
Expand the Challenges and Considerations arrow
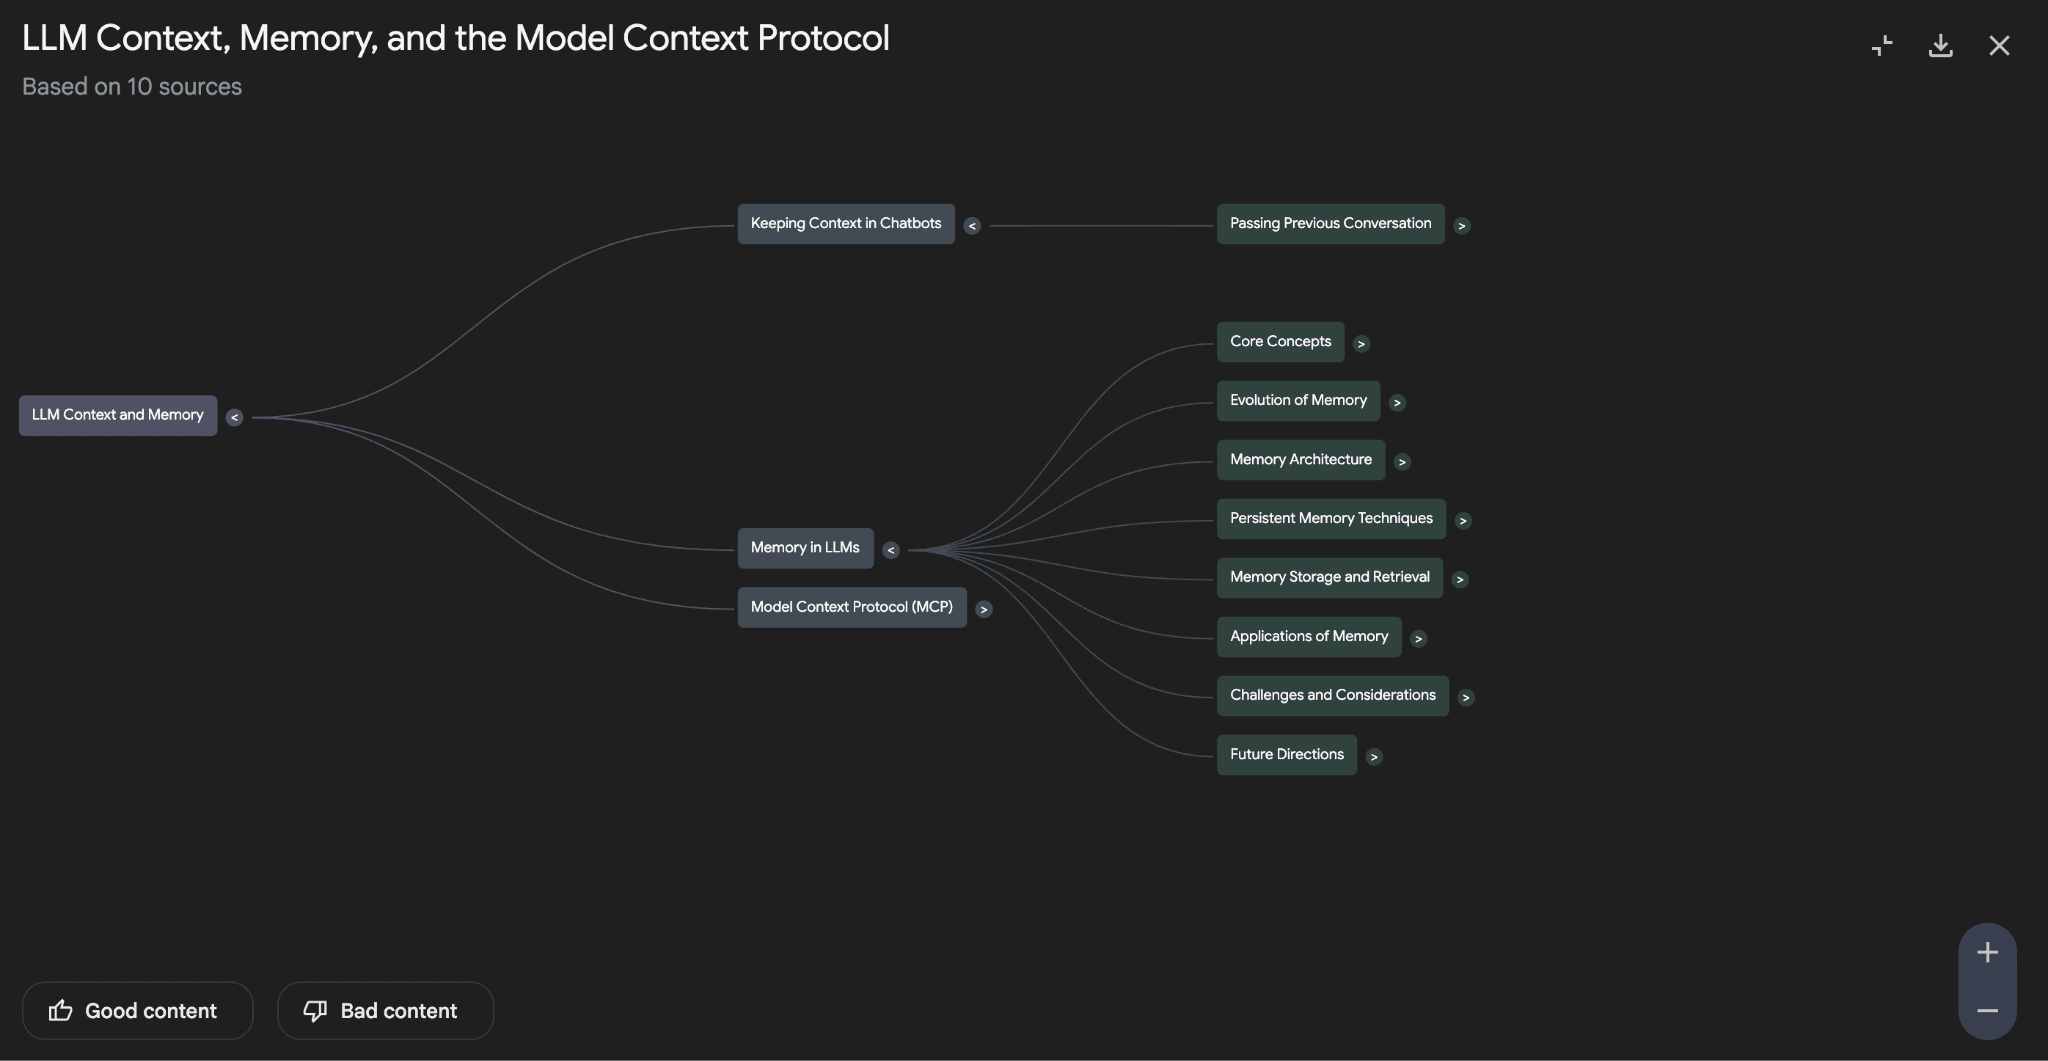coord(1466,697)
